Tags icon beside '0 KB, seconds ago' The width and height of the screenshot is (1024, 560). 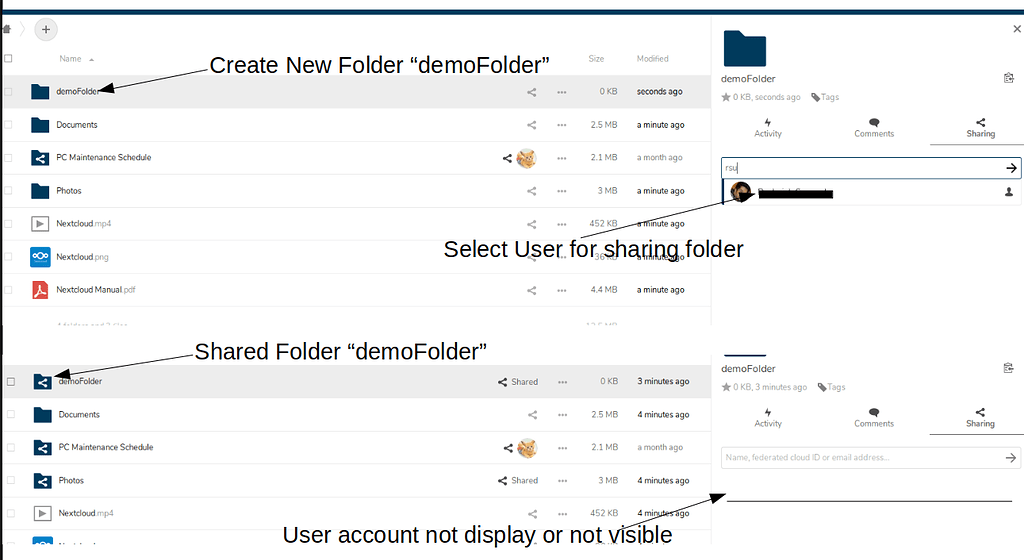[815, 97]
